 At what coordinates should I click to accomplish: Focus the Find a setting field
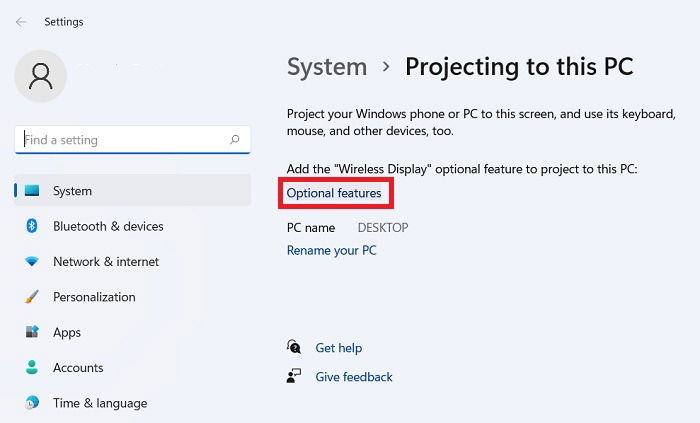[x=120, y=140]
